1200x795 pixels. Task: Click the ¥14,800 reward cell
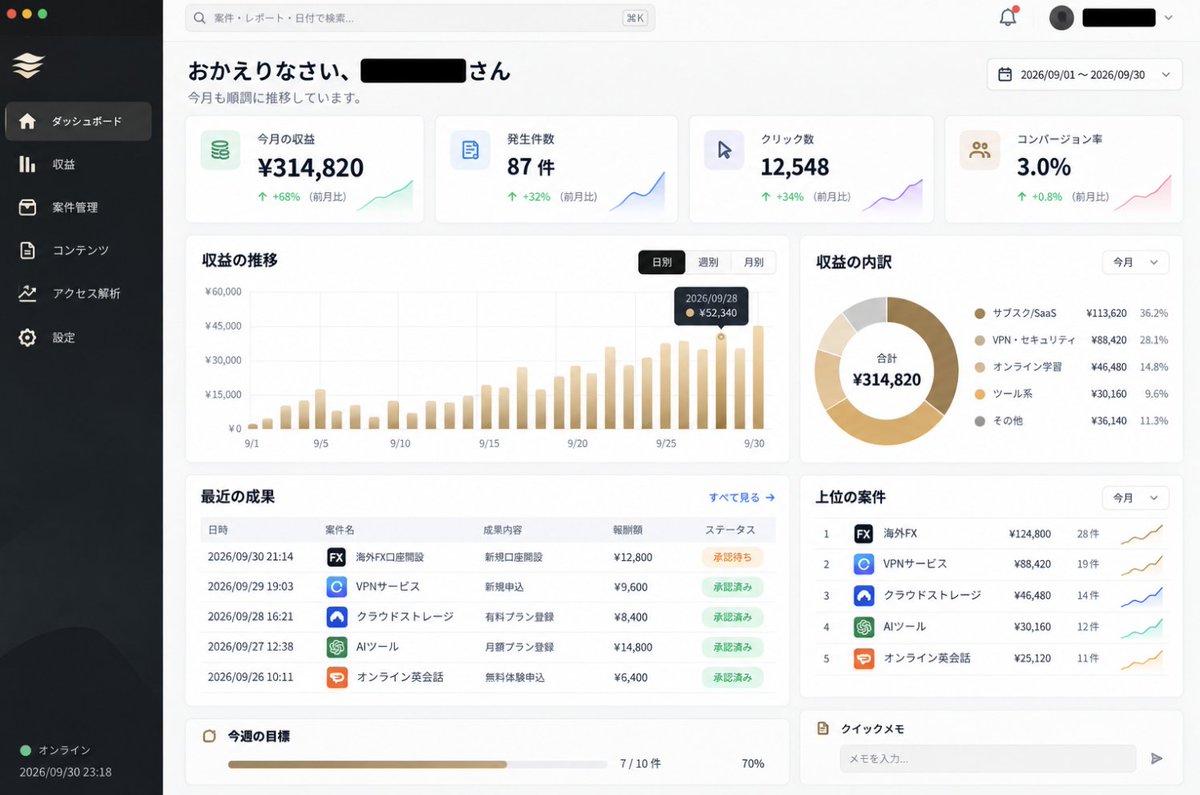tap(633, 647)
